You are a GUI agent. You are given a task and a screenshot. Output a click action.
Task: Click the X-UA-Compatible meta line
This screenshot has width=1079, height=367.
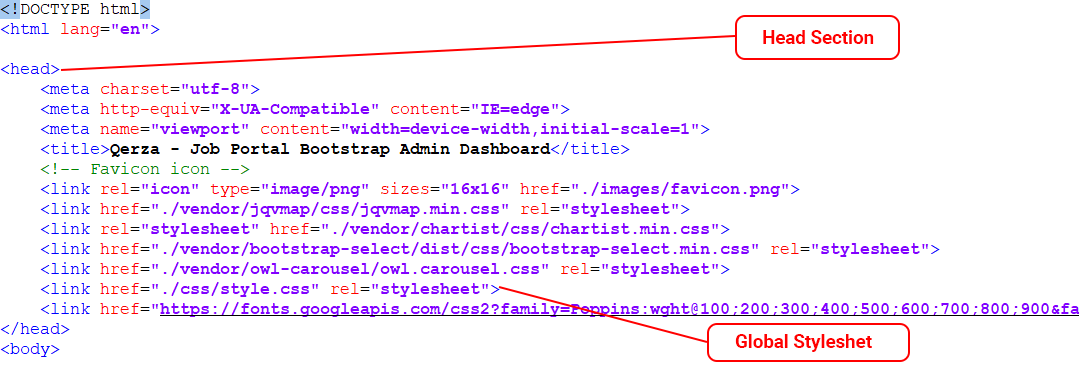tap(305, 109)
